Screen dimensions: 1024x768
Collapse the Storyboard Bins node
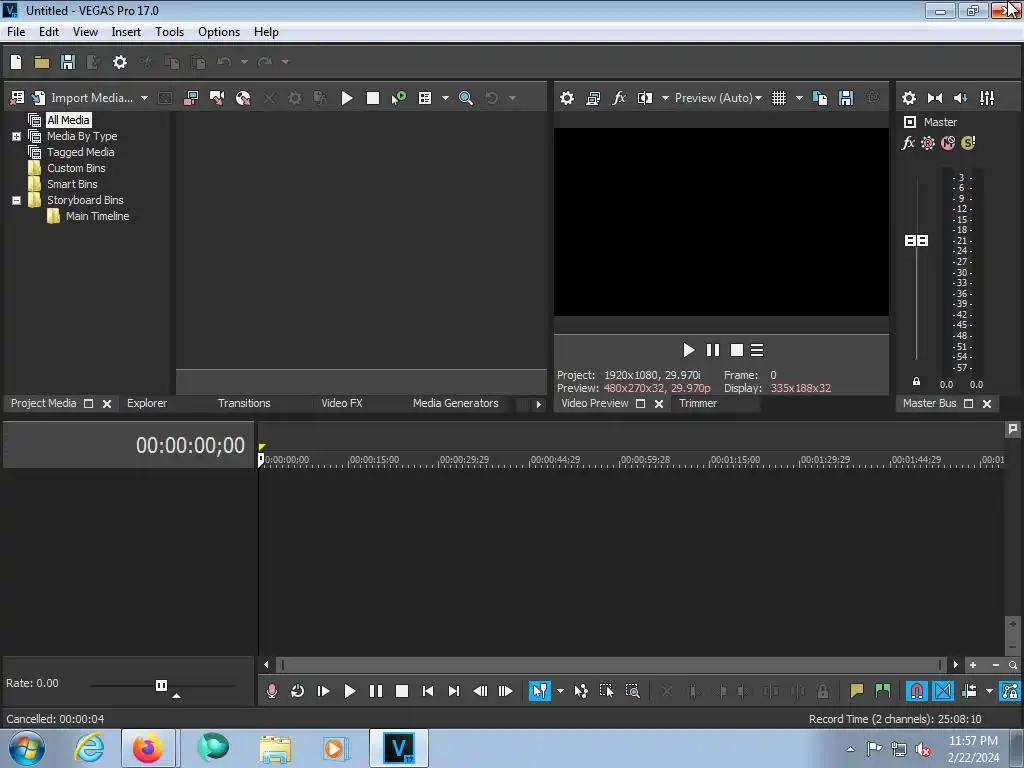click(x=16, y=200)
